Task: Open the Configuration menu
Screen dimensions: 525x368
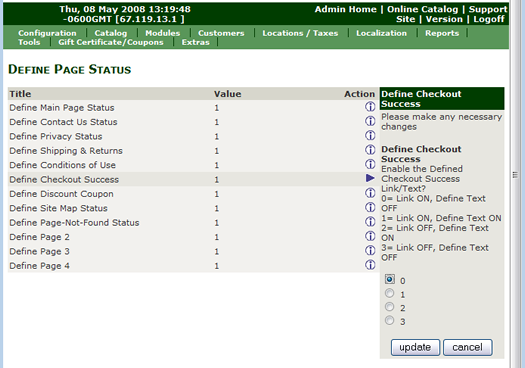Action: point(47,33)
